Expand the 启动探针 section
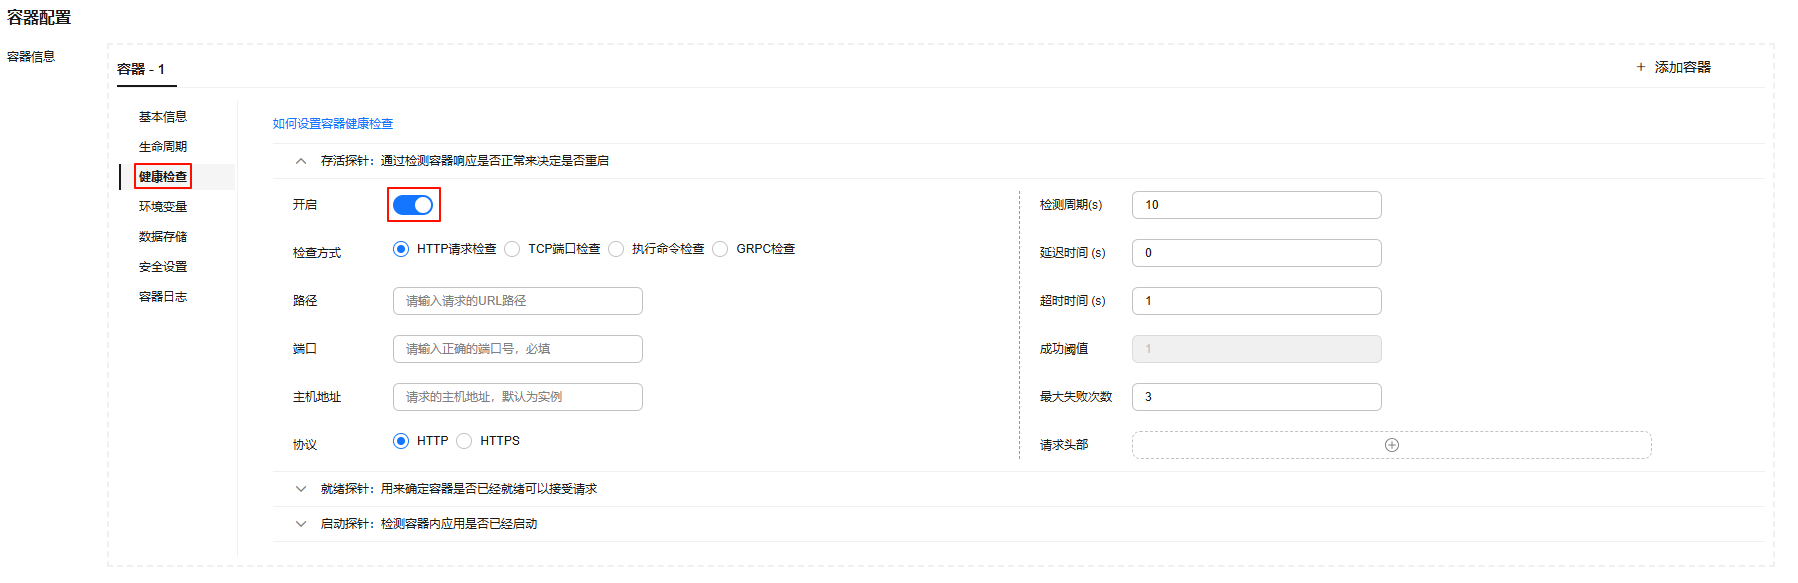This screenshot has height=583, width=1798. click(301, 524)
